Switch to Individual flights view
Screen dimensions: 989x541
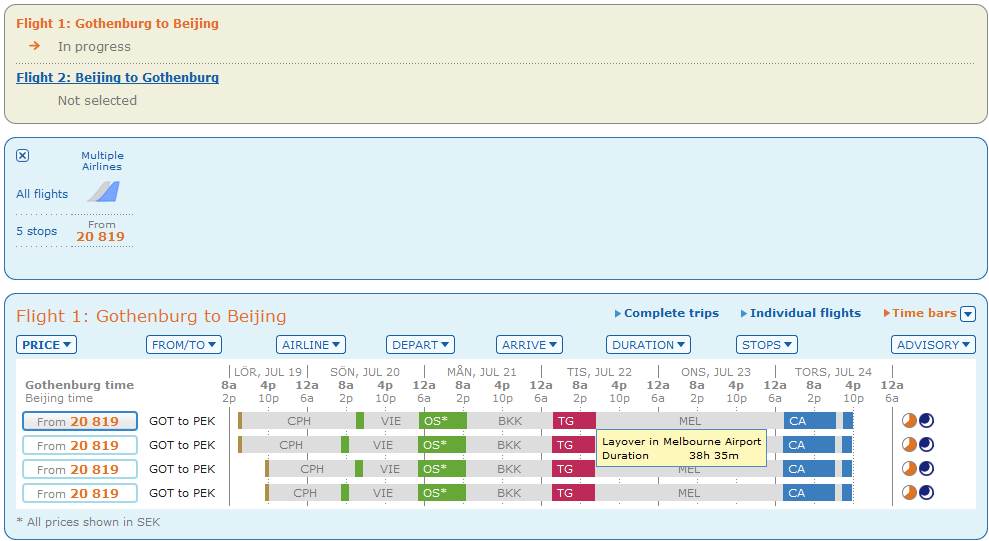tap(805, 313)
